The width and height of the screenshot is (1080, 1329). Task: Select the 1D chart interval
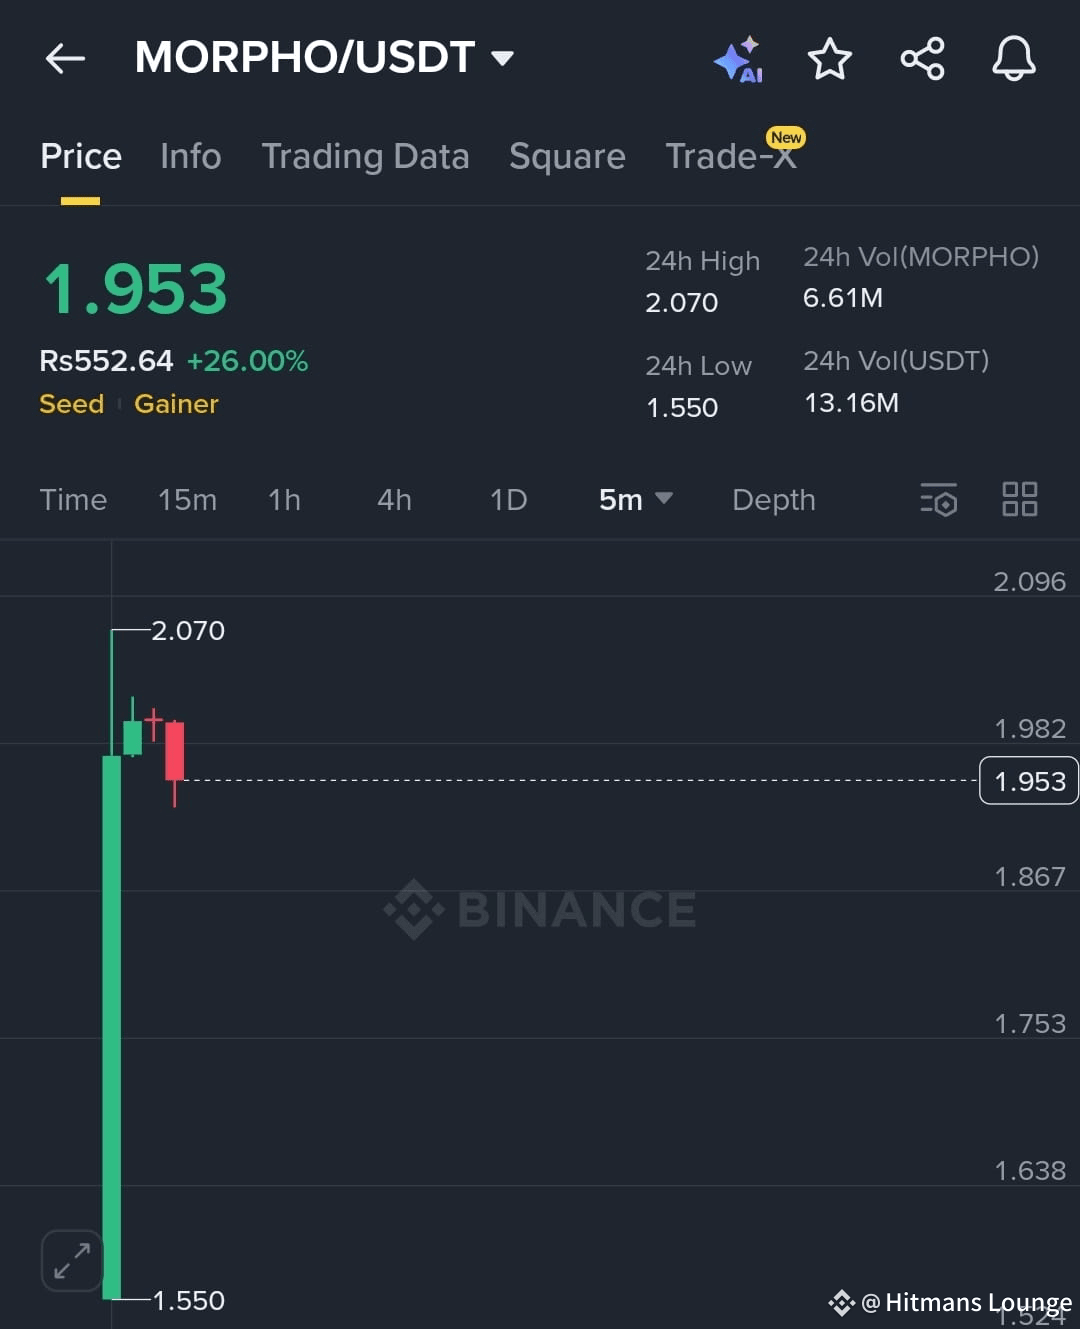508,499
